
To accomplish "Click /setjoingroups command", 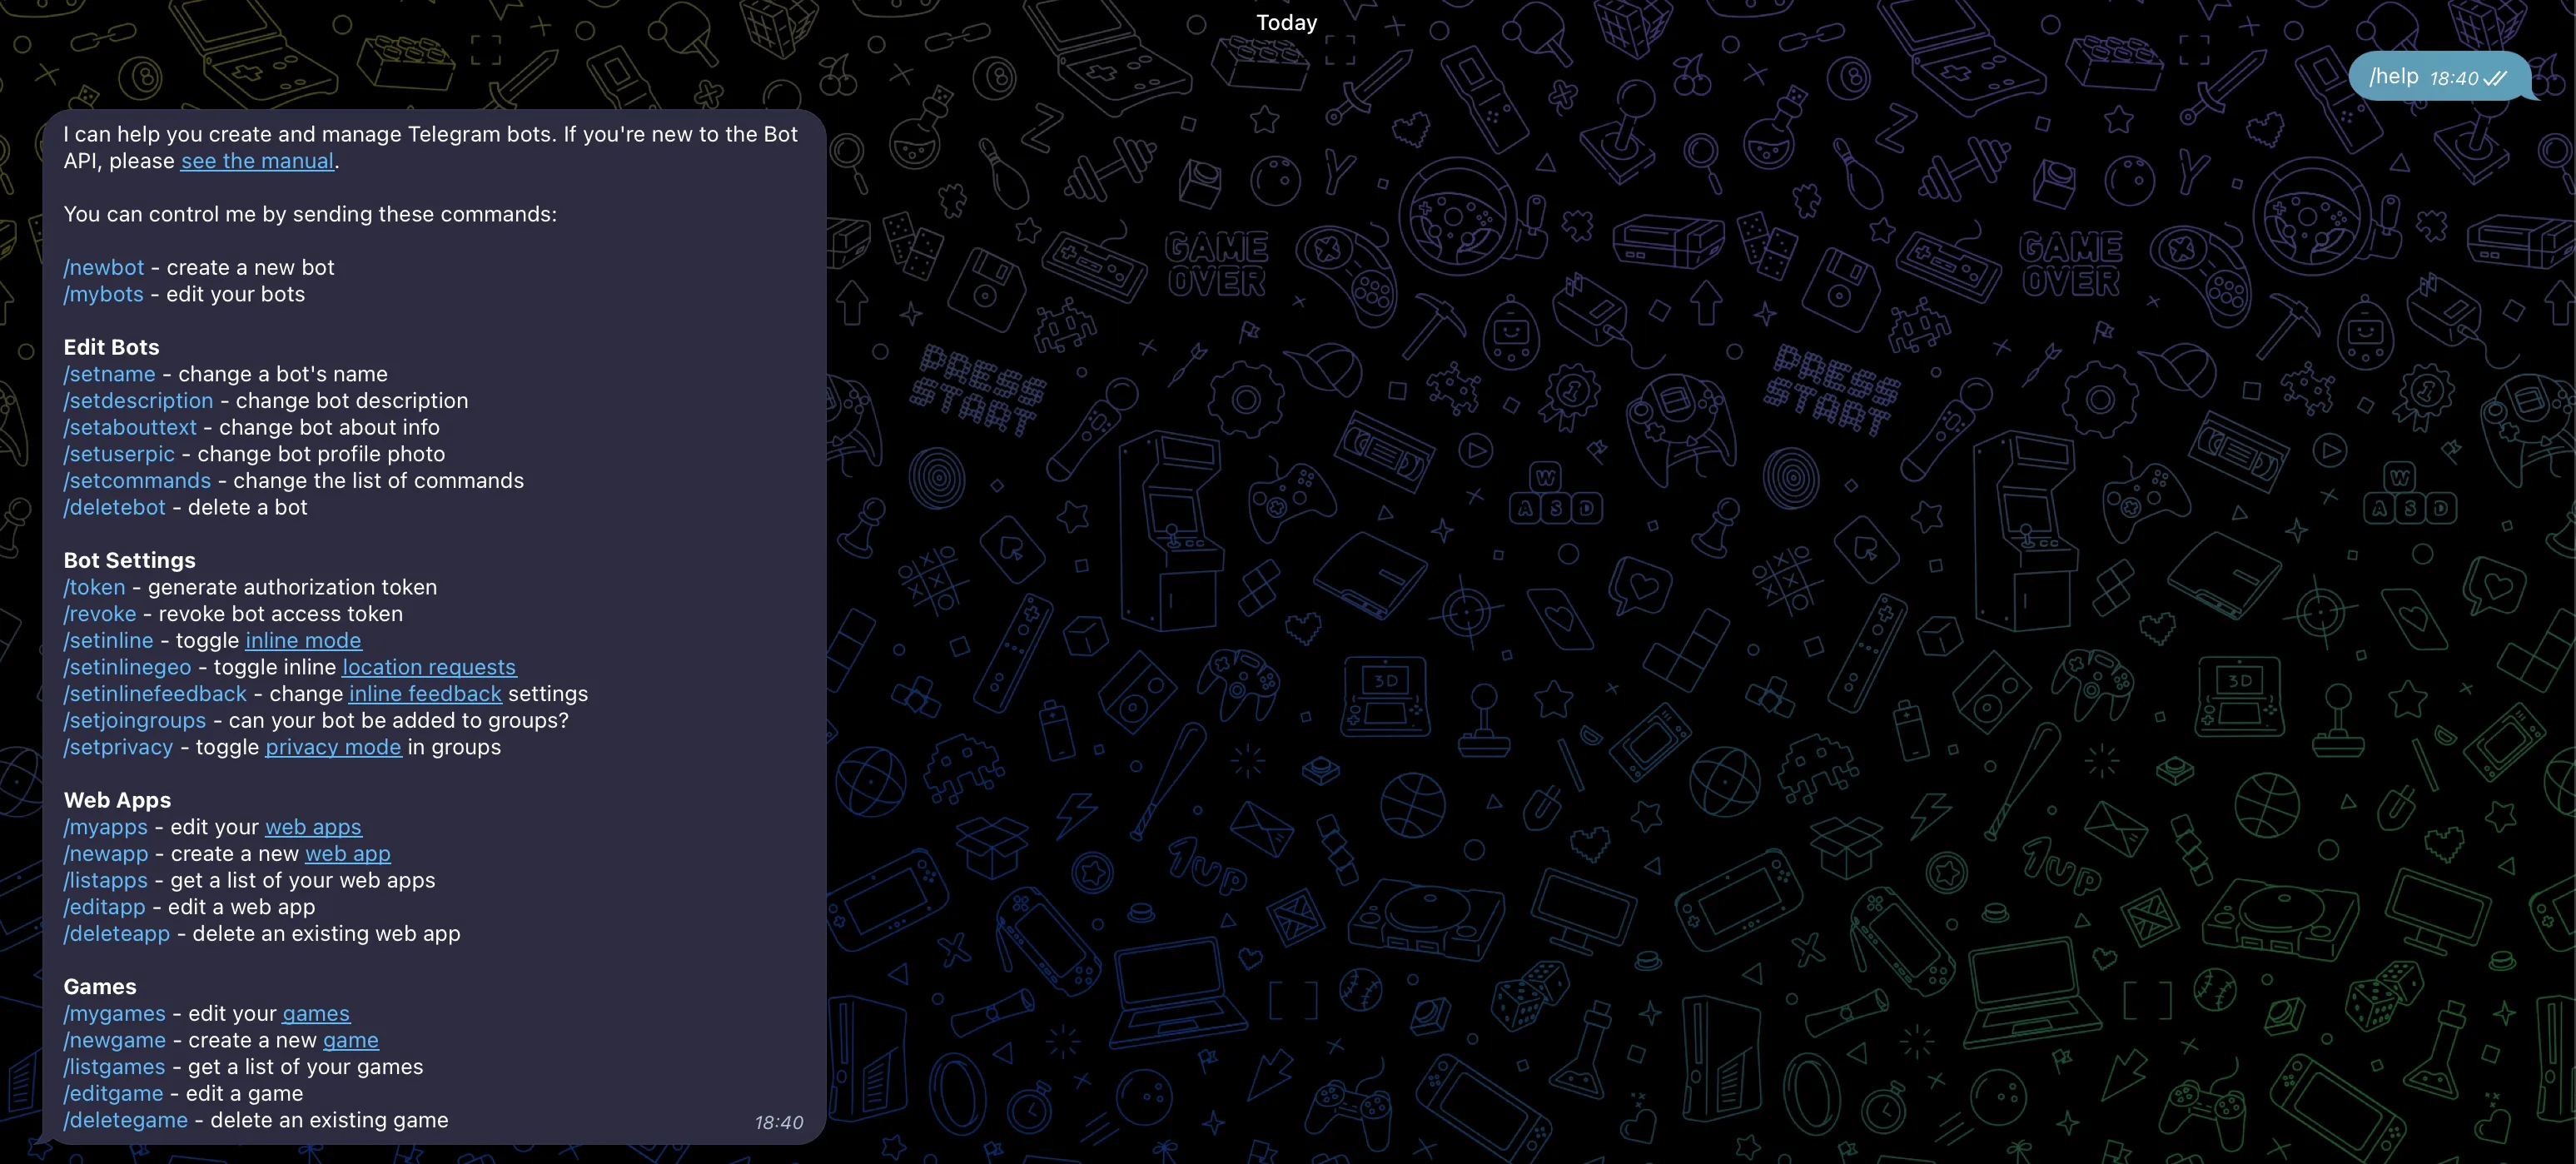I will click(x=135, y=720).
